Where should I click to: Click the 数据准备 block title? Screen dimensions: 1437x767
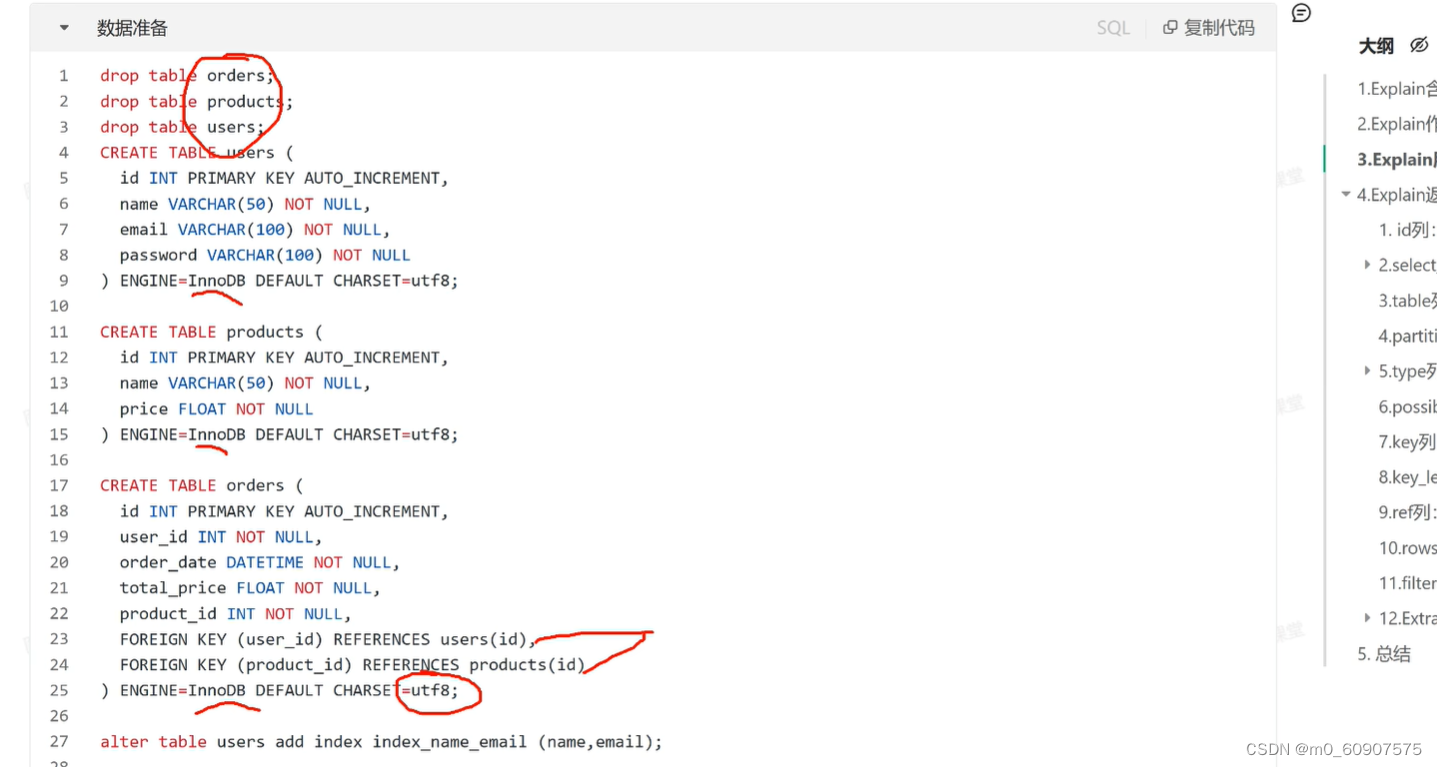point(132,28)
